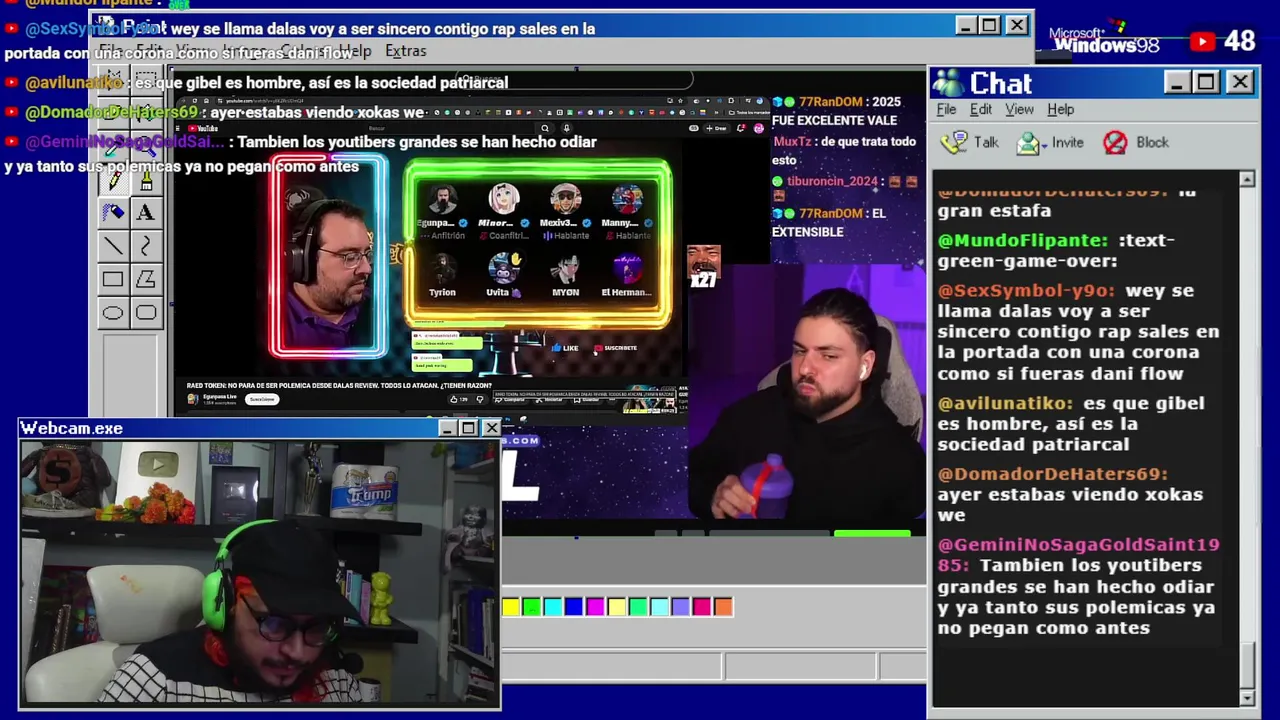The image size is (1280, 720).
Task: Click the Block label in Chat
Action: [1152, 143]
